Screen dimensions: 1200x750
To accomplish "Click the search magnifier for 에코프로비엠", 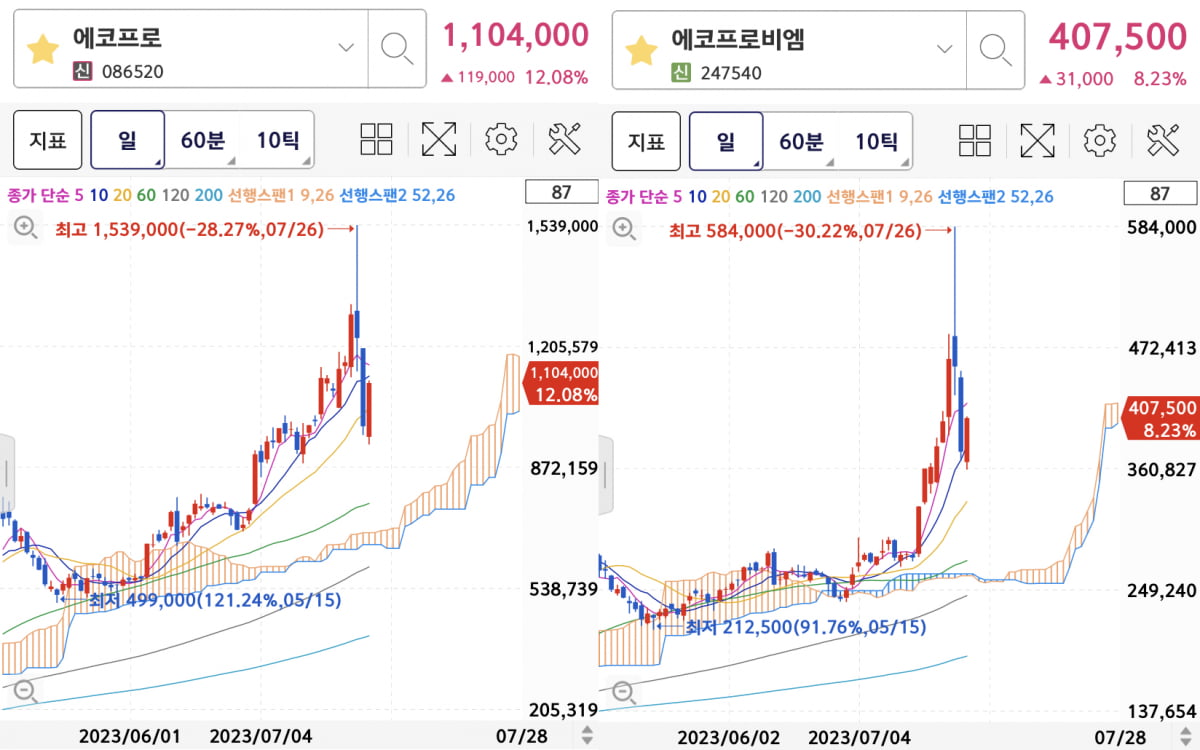I will click(x=996, y=48).
